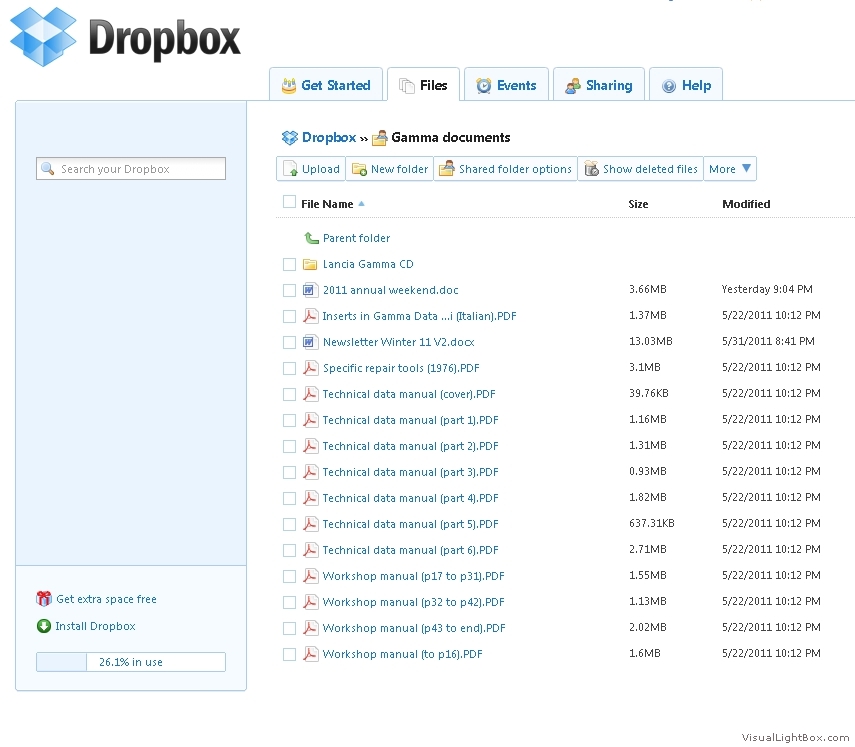Viewport: 855px width, 747px height.
Task: Click the PDF icon for Inserts in Gamma Data
Action: (x=310, y=316)
